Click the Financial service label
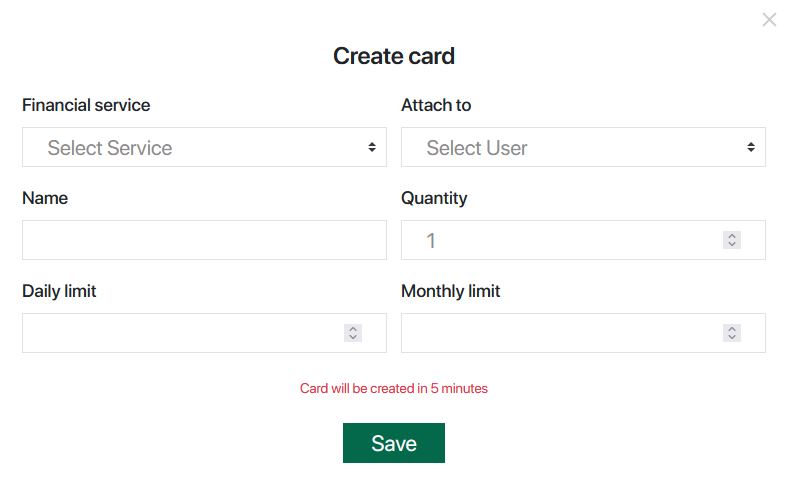 pos(86,105)
